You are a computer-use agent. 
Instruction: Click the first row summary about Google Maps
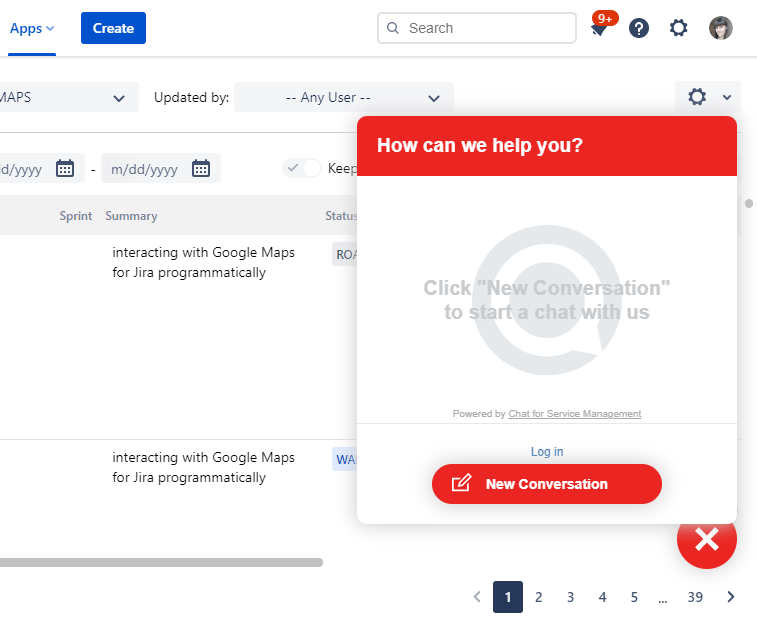coord(203,262)
